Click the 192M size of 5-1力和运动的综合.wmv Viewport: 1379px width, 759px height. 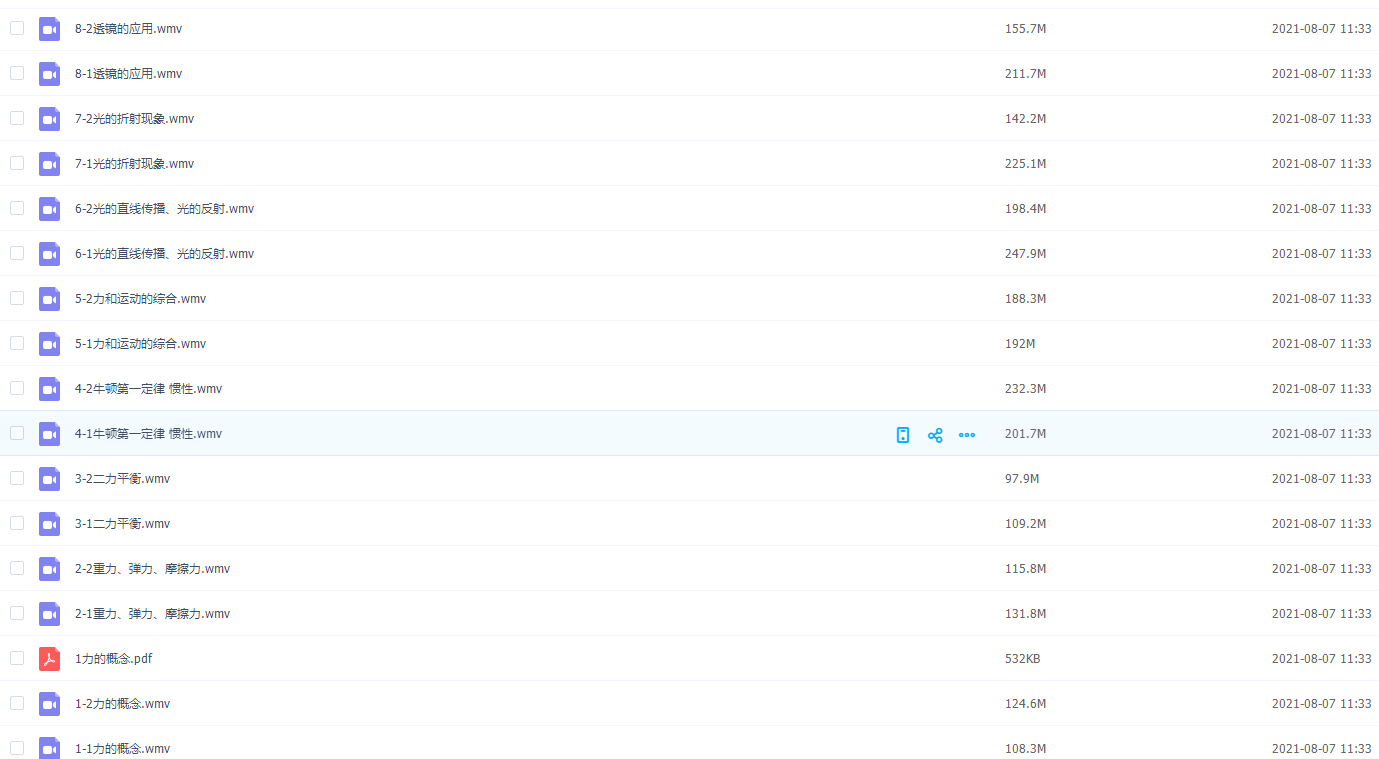1019,344
